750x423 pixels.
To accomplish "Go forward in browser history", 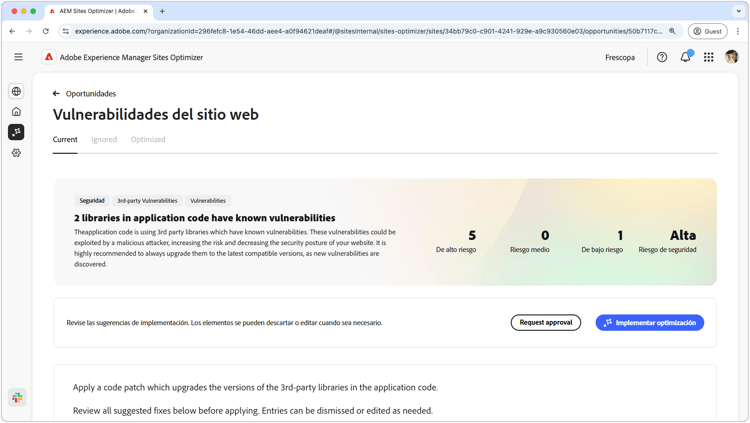I will coord(29,31).
